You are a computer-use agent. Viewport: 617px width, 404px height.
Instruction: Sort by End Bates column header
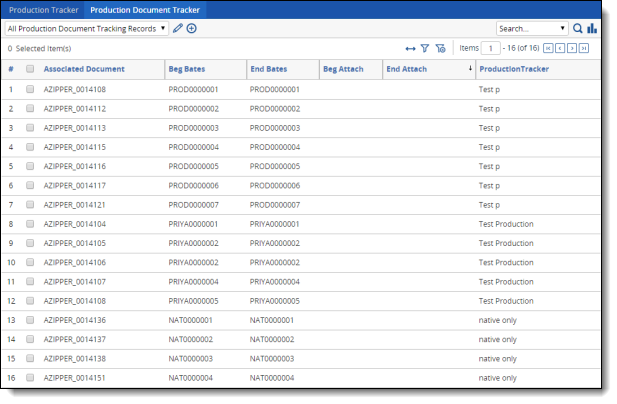[x=269, y=69]
